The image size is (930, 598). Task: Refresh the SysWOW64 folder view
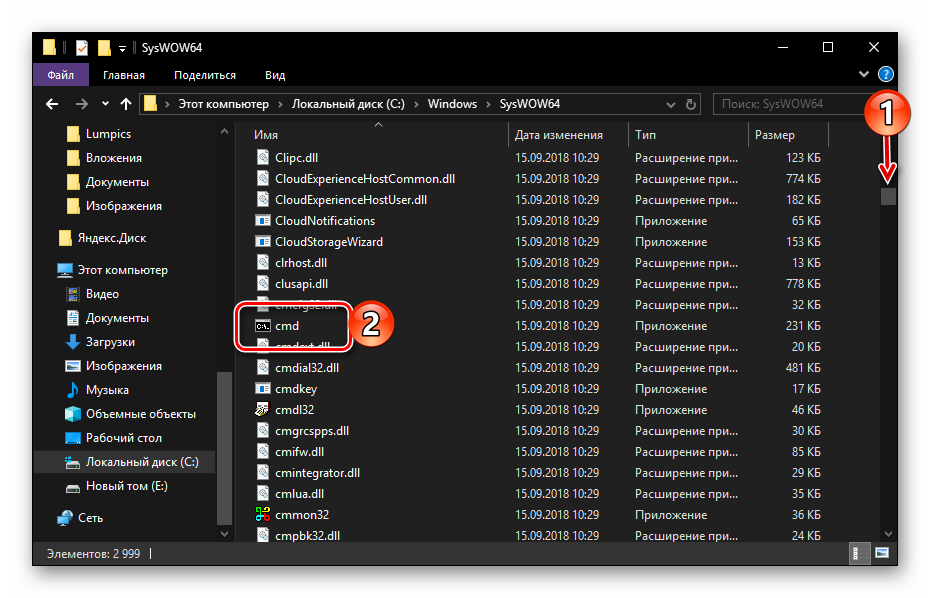(690, 104)
